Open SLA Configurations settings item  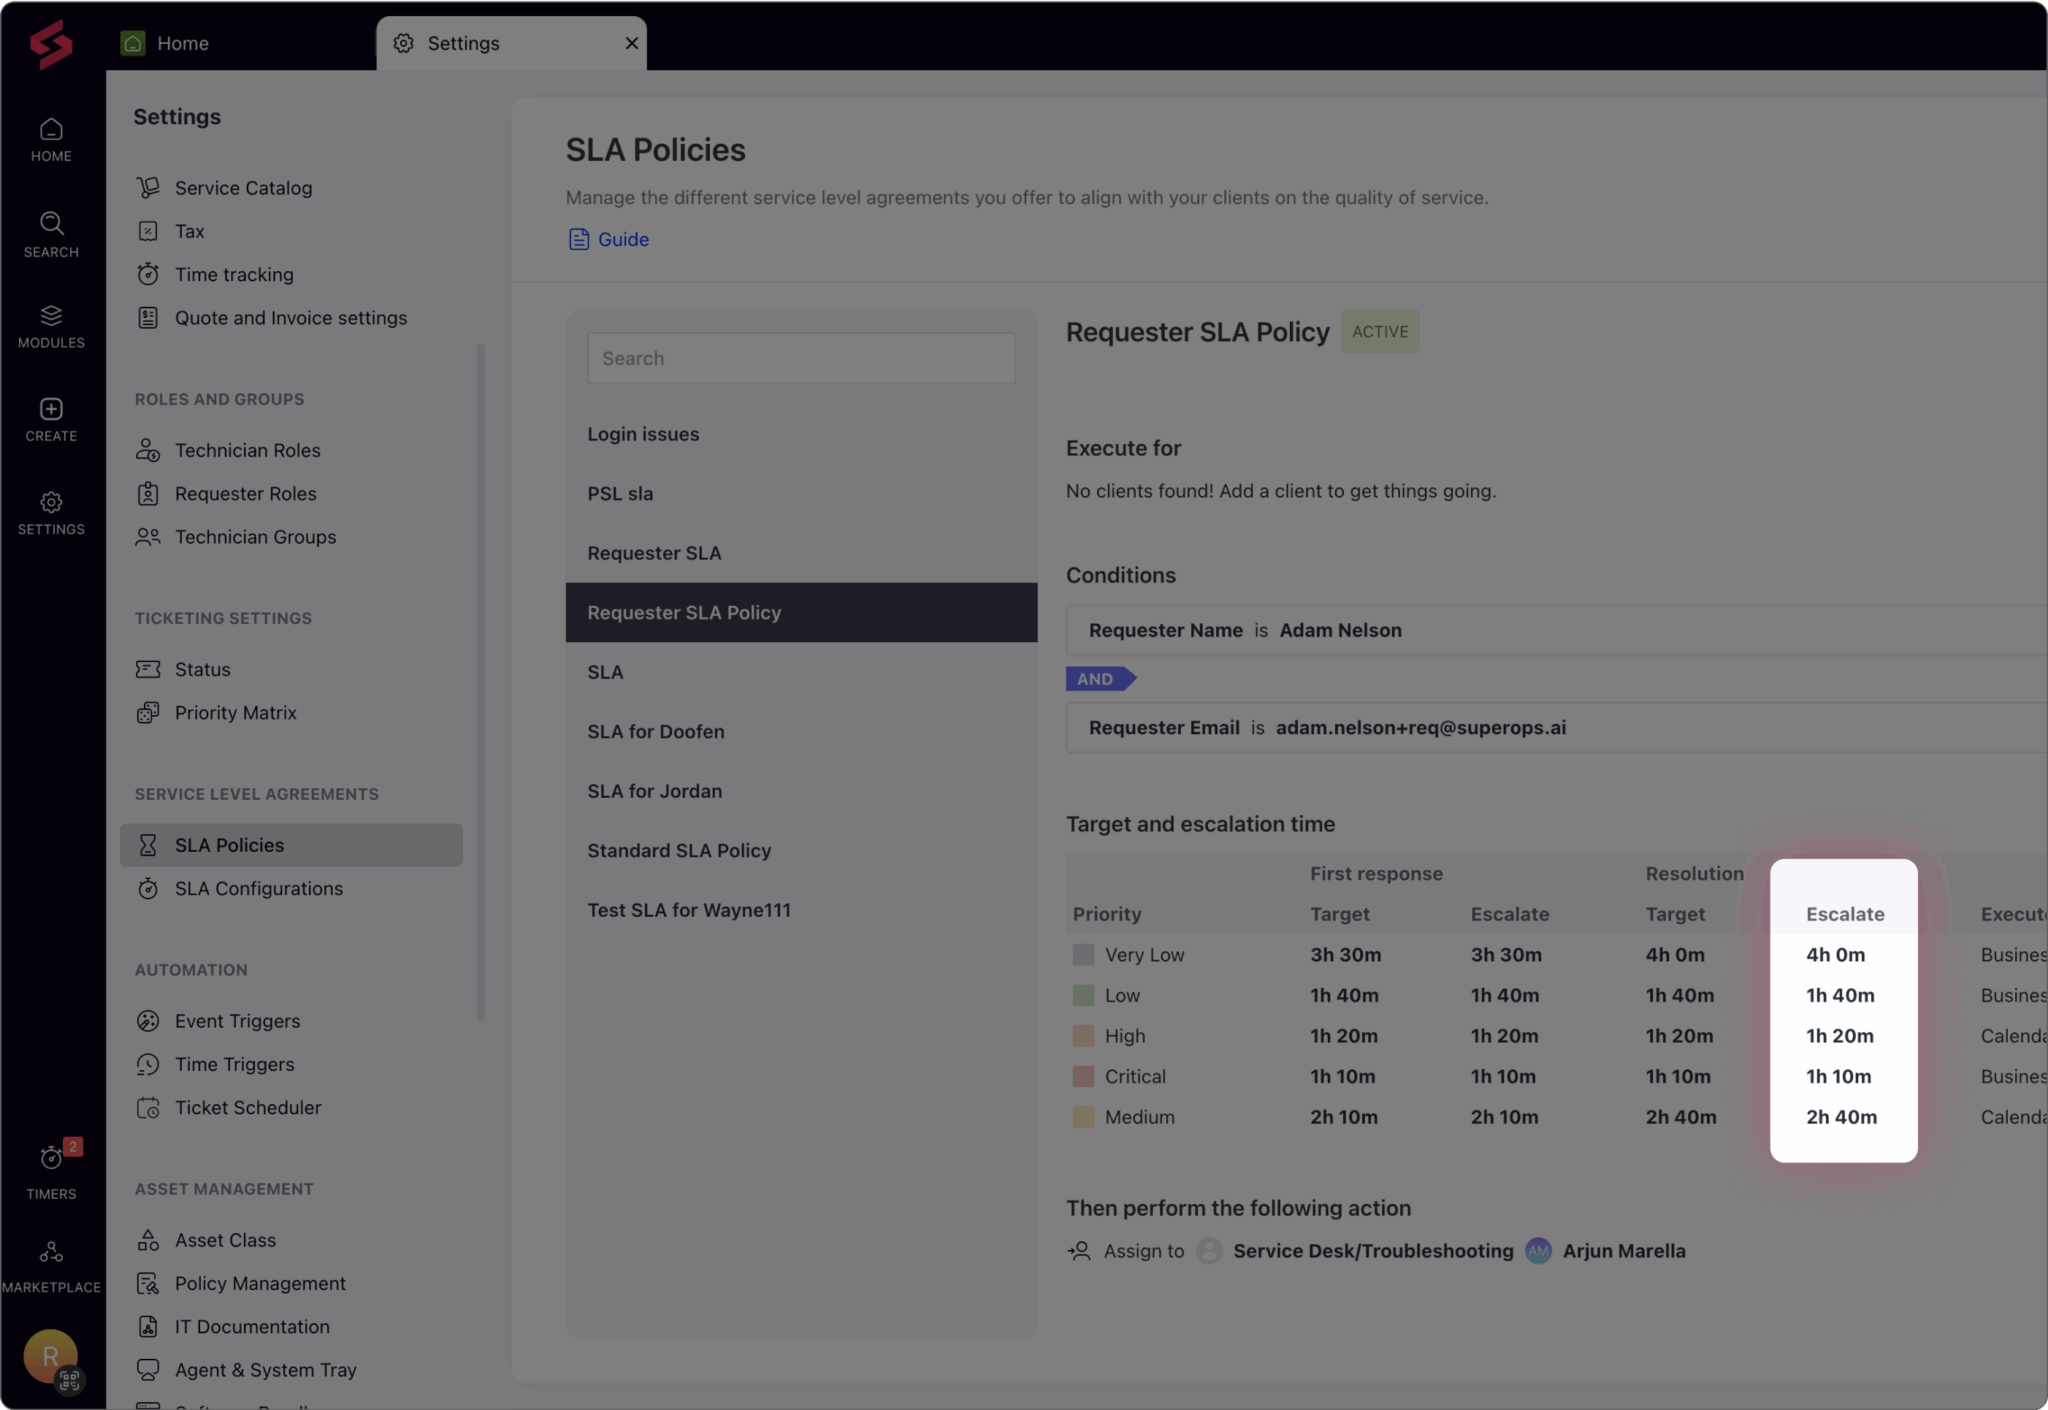[x=258, y=888]
